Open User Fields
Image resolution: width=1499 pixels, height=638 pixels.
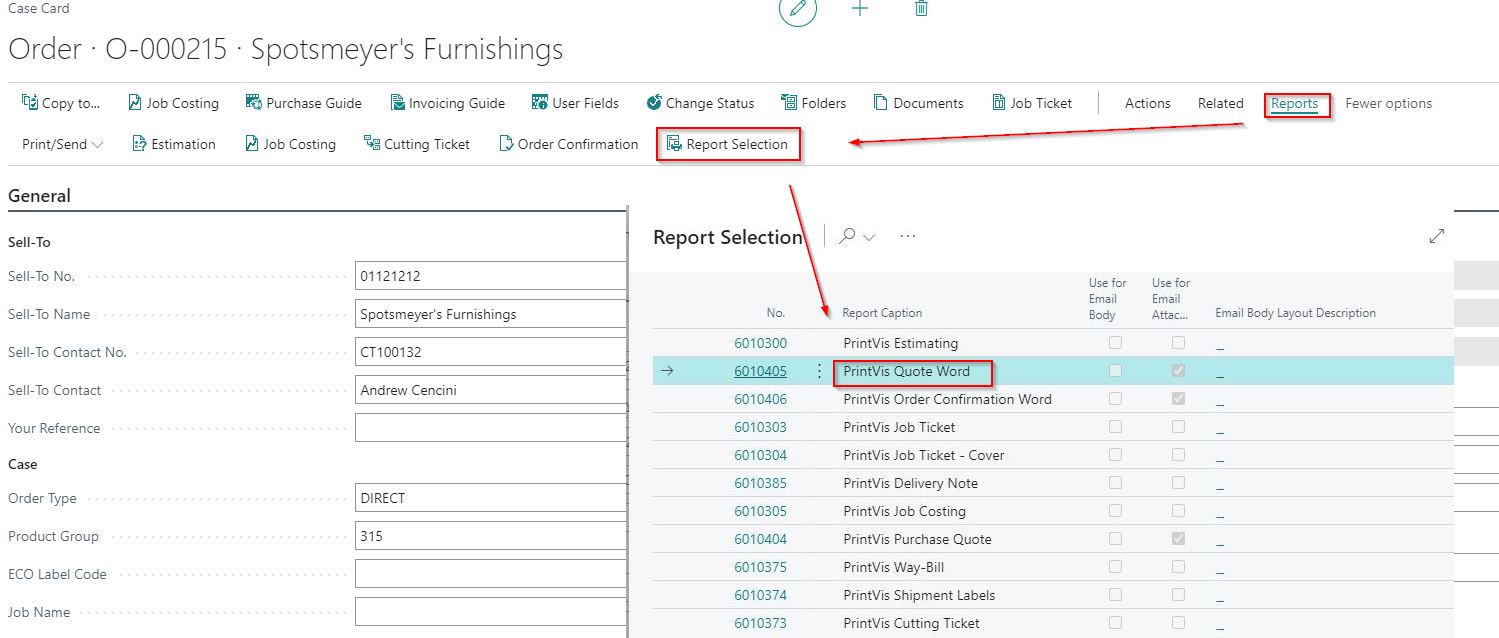coord(575,103)
